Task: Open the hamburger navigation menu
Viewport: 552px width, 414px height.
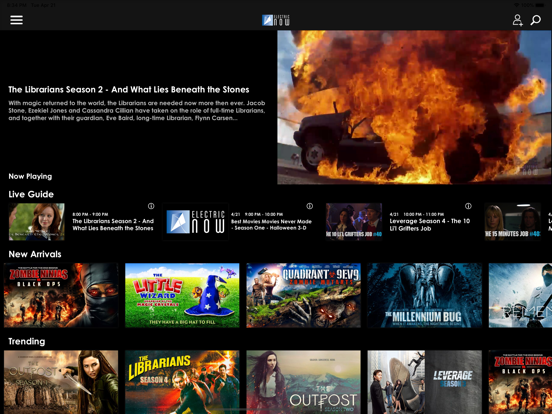Action: 17,20
